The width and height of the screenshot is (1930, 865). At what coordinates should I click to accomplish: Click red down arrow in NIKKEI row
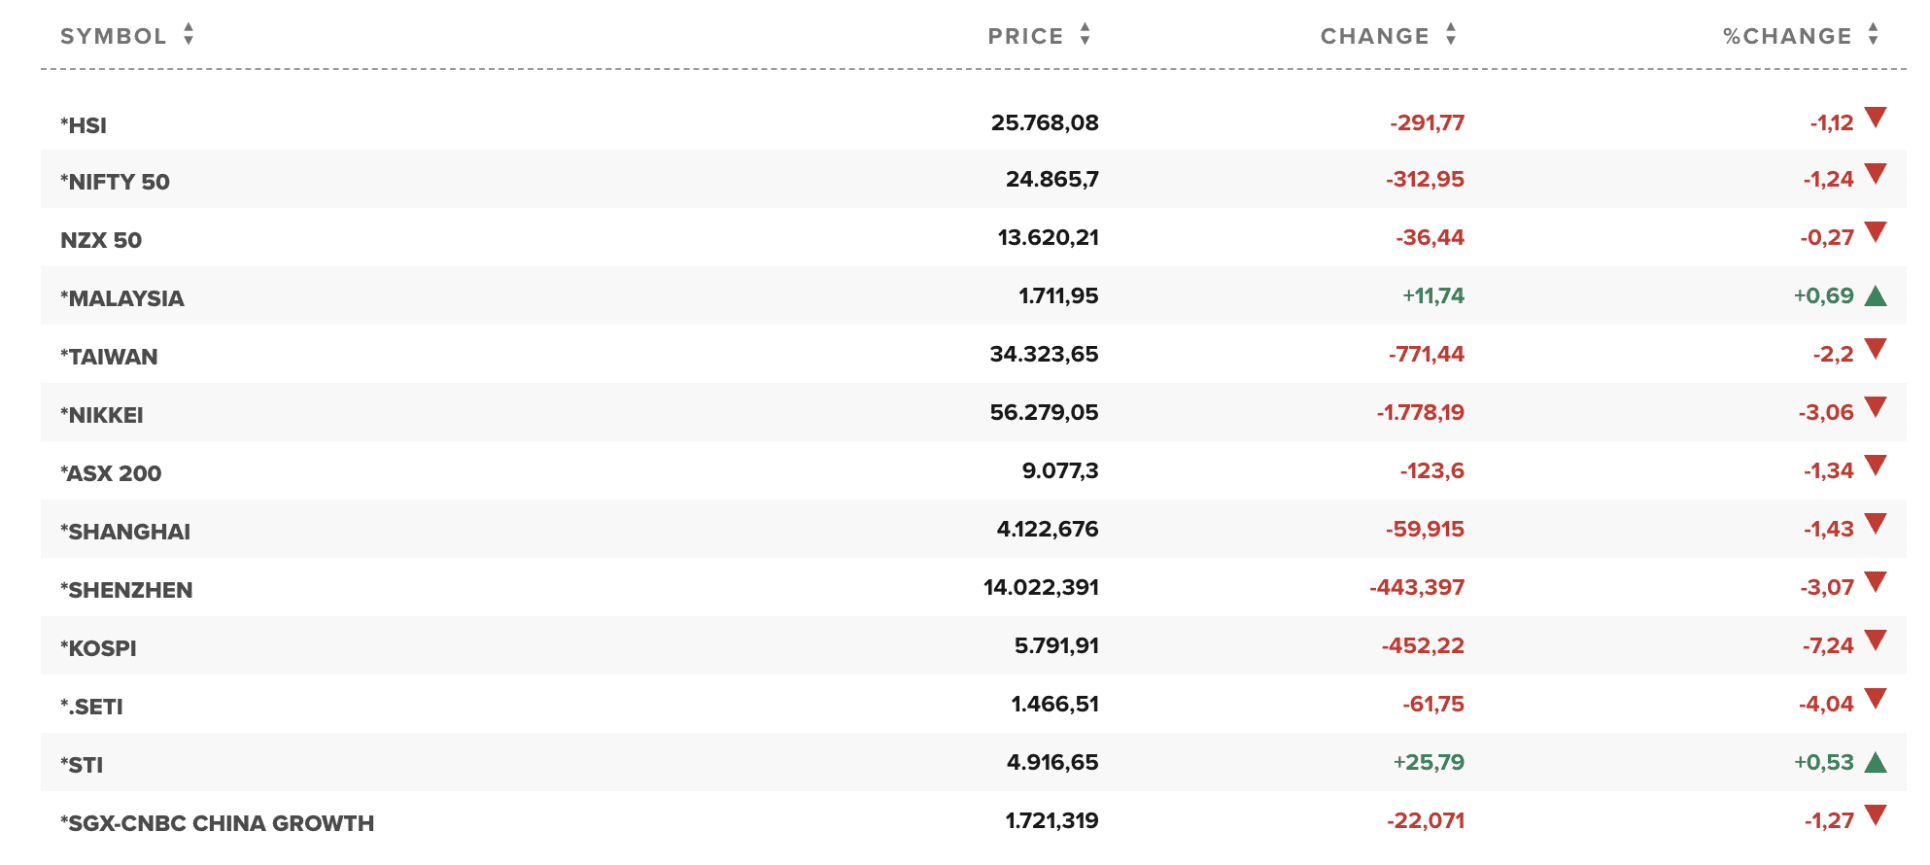pyautogui.click(x=1876, y=407)
